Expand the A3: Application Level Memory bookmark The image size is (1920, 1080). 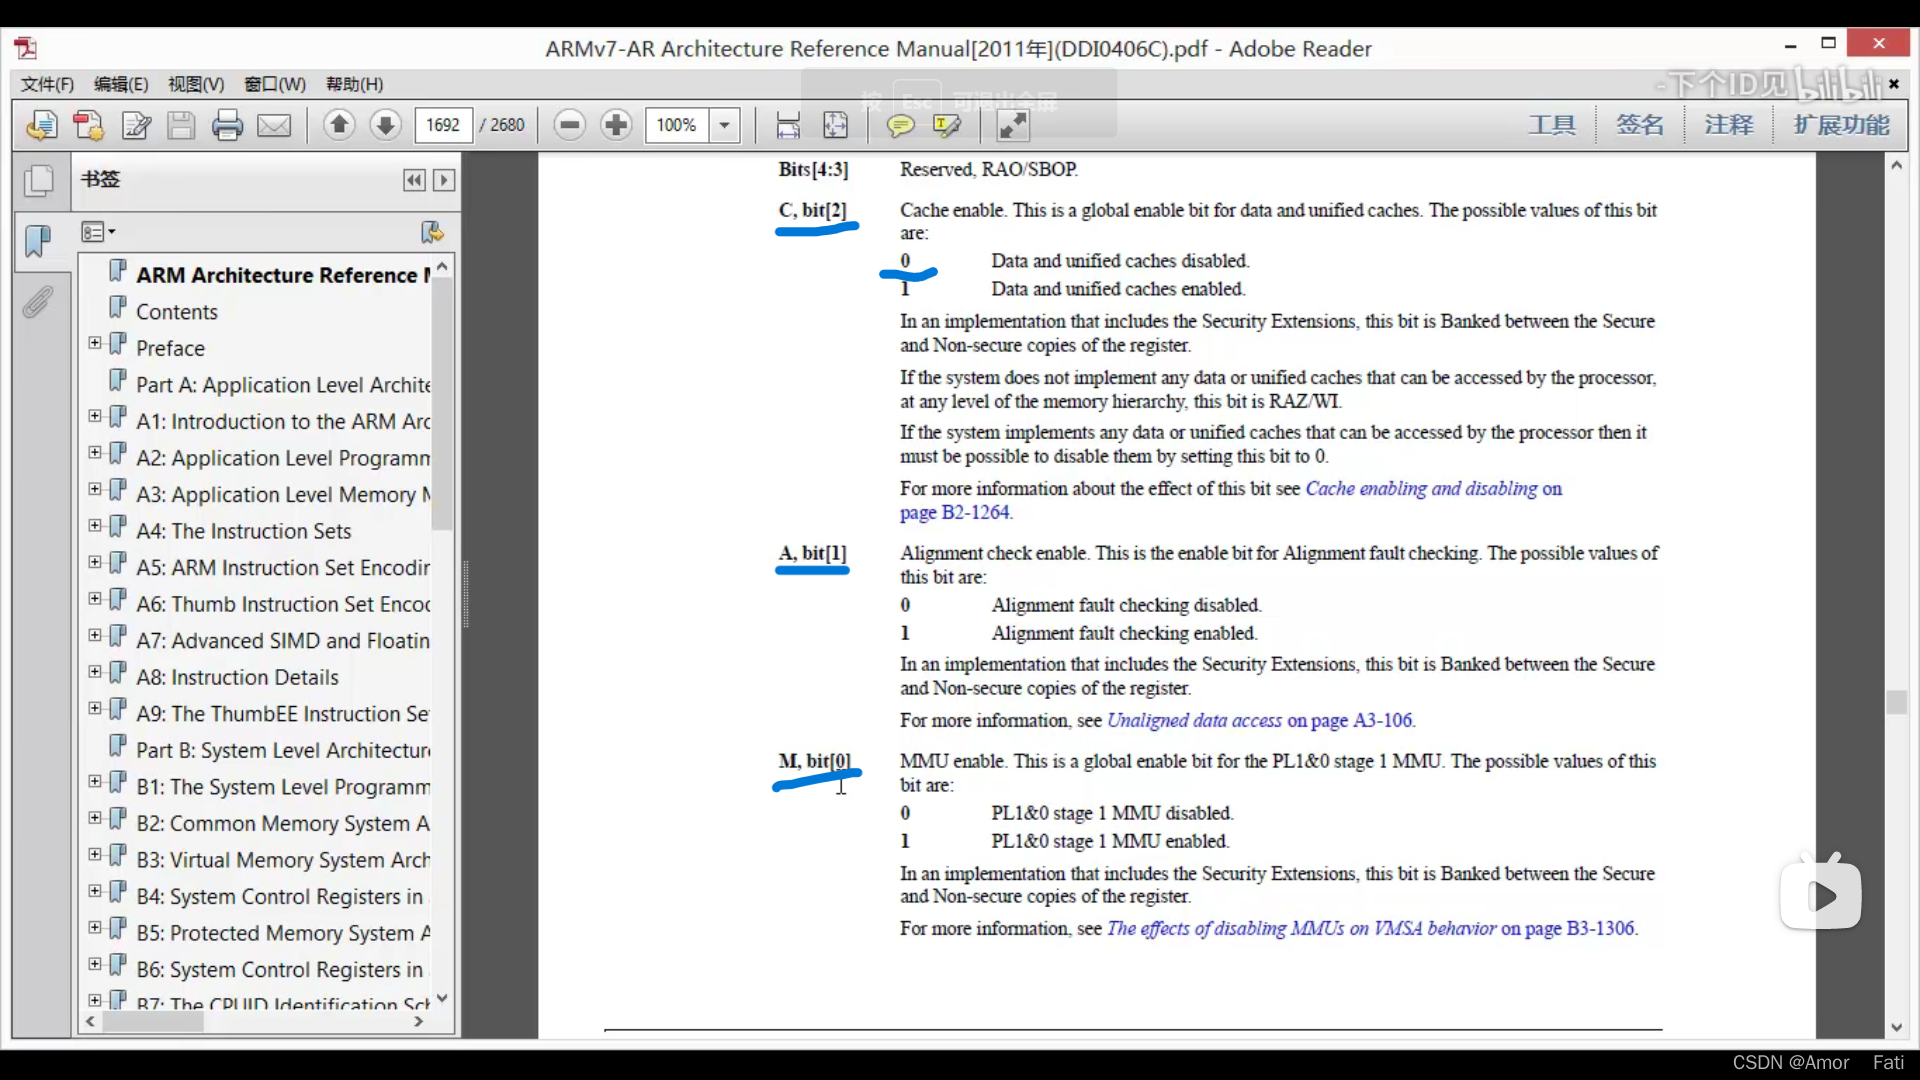tap(95, 489)
